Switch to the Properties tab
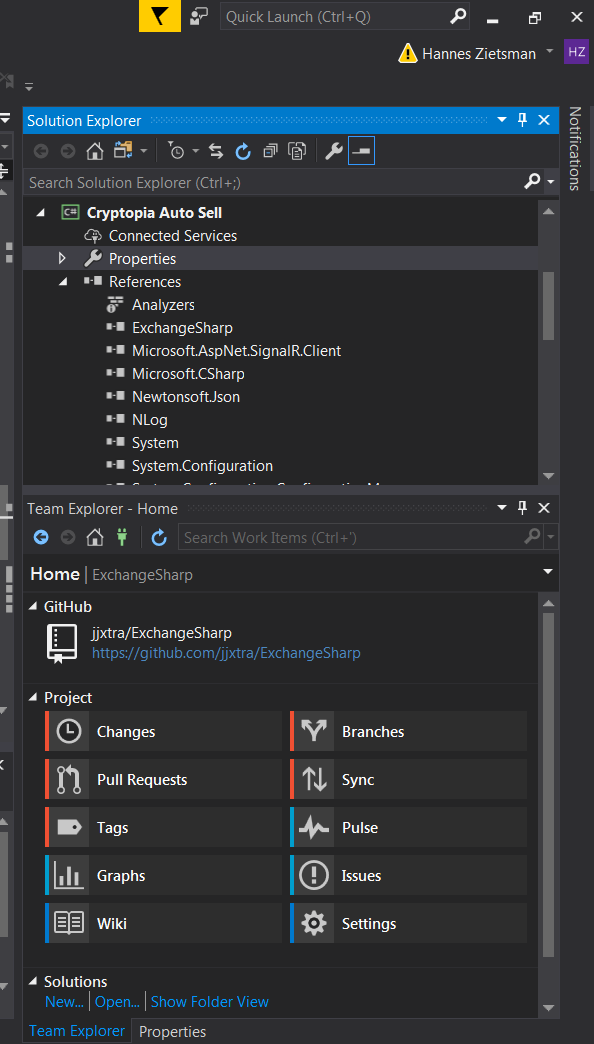The width and height of the screenshot is (594, 1044). 171,1031
